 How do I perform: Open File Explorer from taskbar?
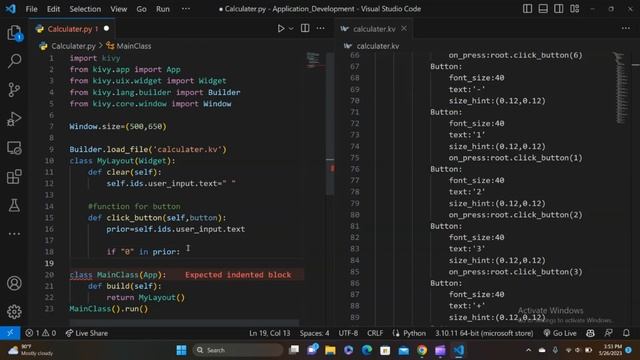click(x=330, y=350)
